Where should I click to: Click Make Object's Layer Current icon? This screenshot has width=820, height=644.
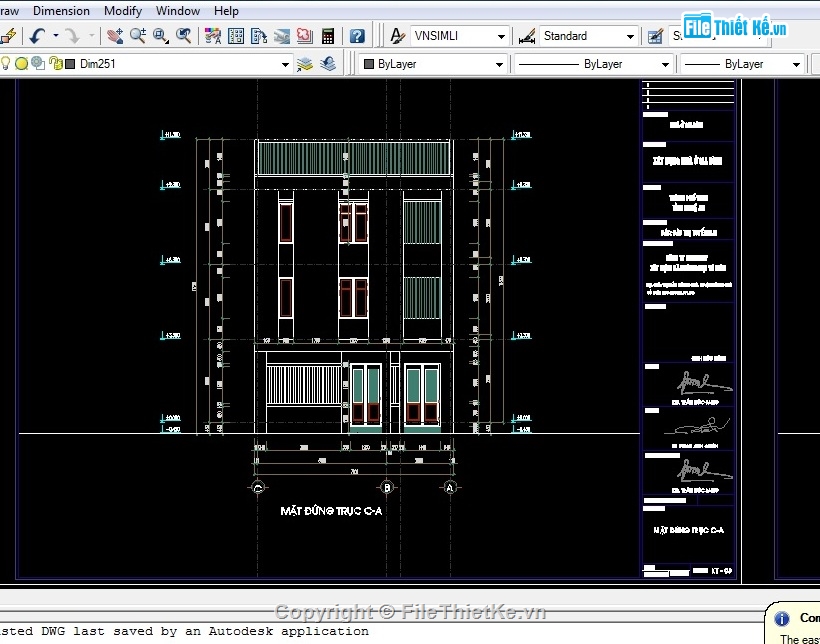pos(305,64)
